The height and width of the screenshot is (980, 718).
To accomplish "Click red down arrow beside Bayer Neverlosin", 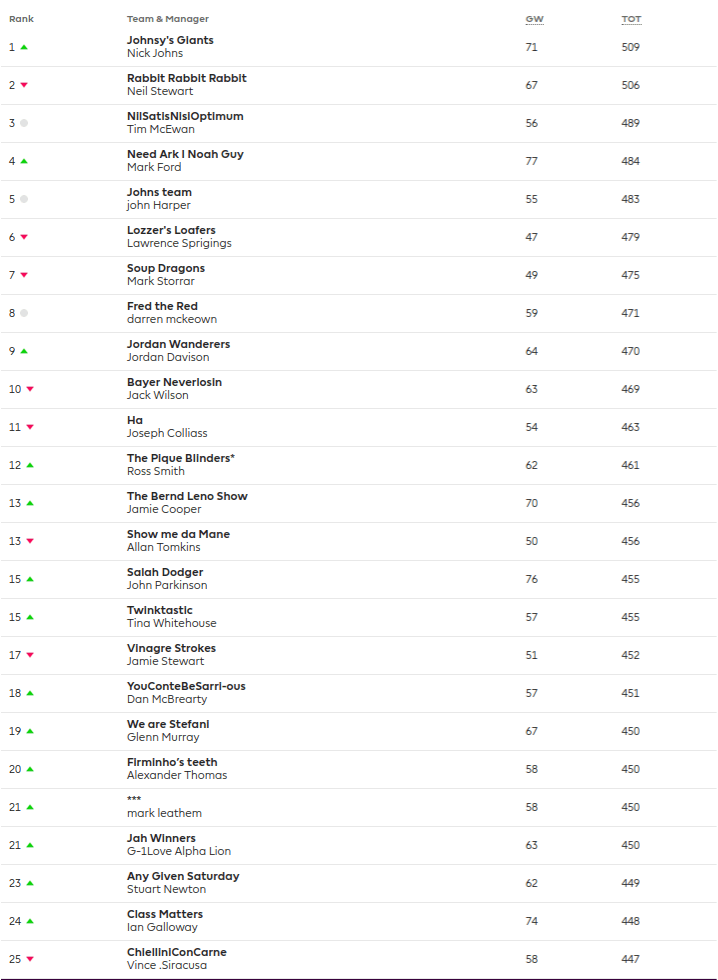I will pyautogui.click(x=30, y=389).
